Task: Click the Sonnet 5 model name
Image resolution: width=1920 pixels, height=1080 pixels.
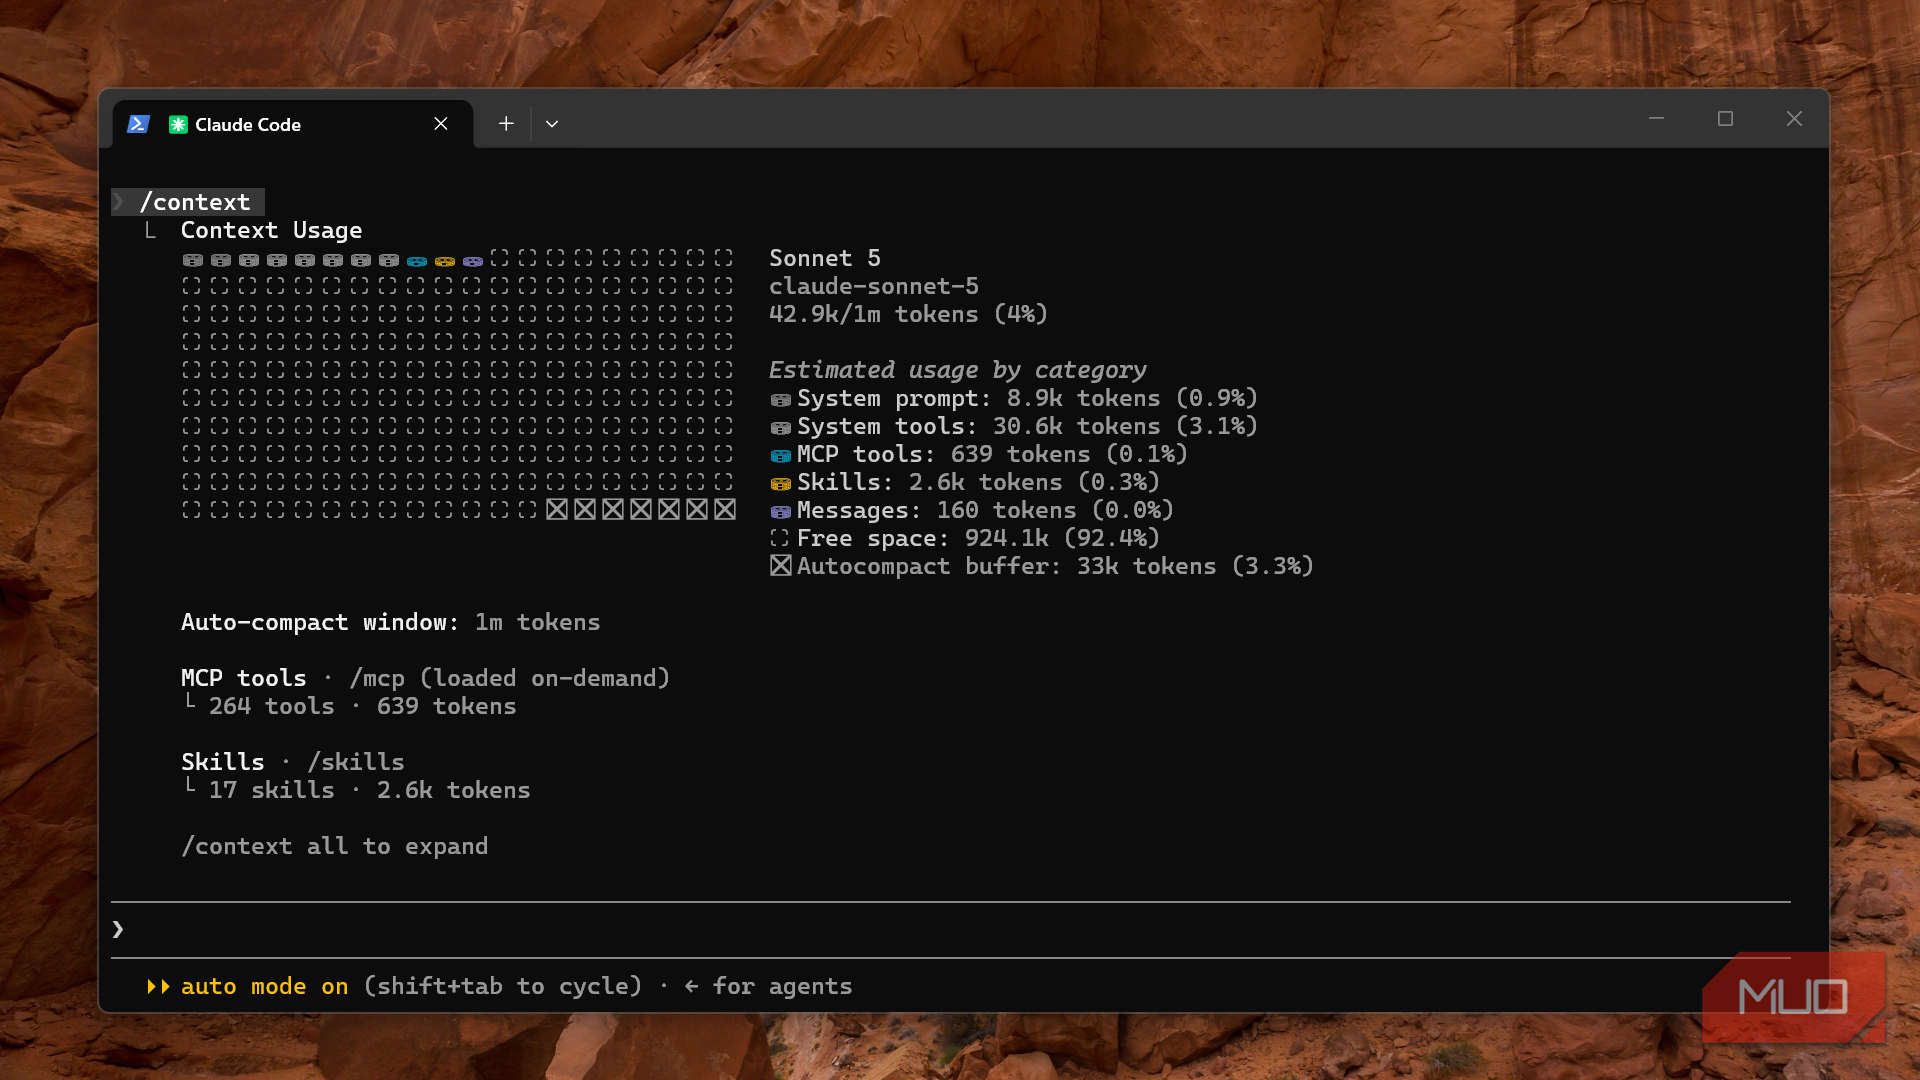Action: 825,258
